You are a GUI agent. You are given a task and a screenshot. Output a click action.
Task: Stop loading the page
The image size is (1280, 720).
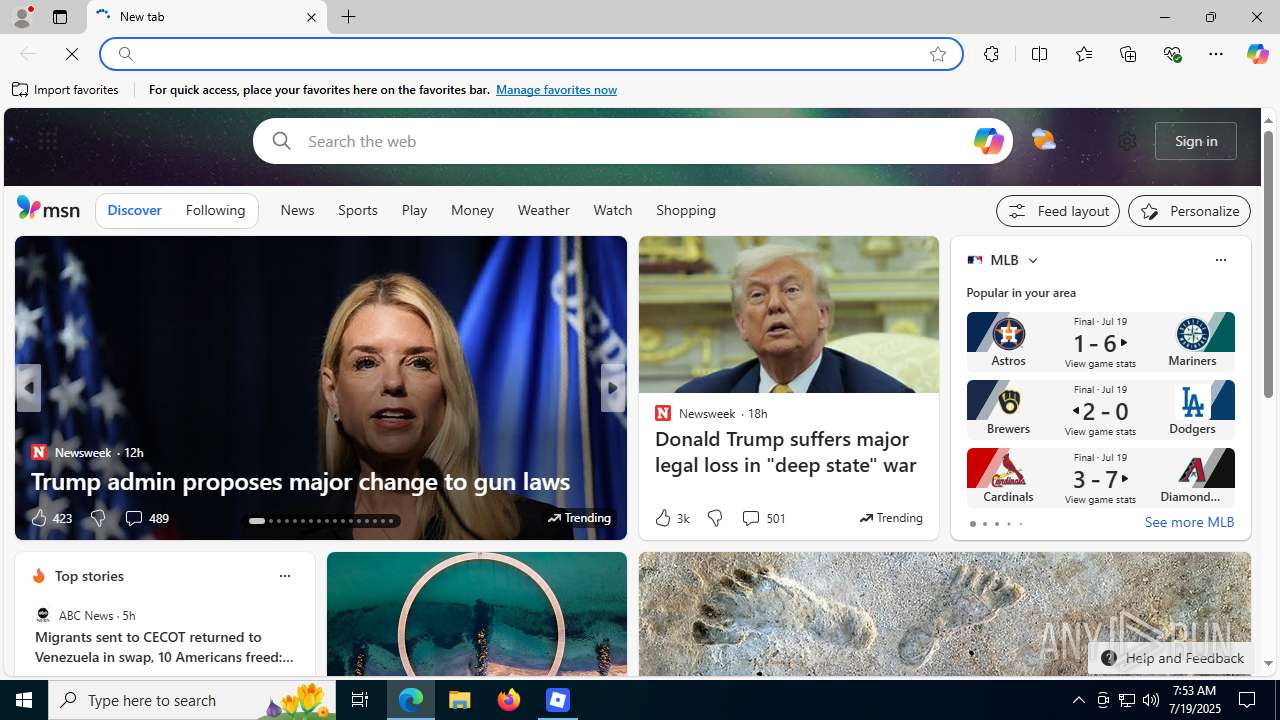click(72, 54)
